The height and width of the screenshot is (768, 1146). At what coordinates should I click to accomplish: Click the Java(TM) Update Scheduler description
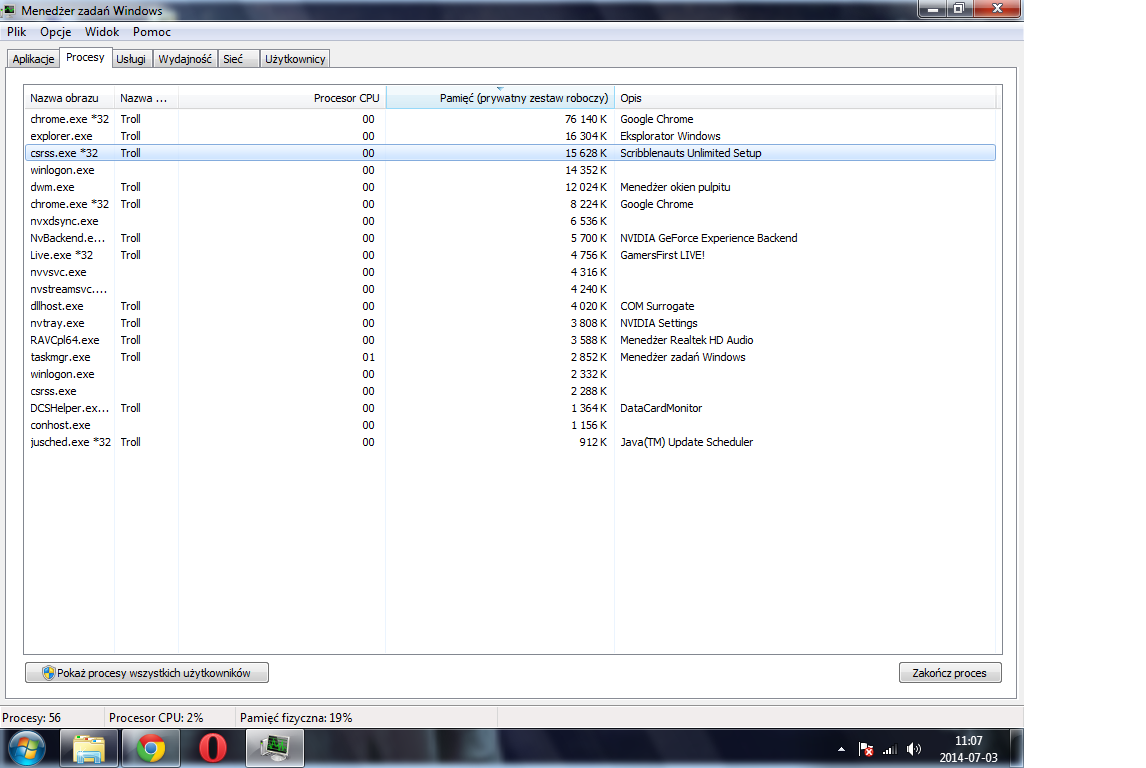click(x=686, y=442)
